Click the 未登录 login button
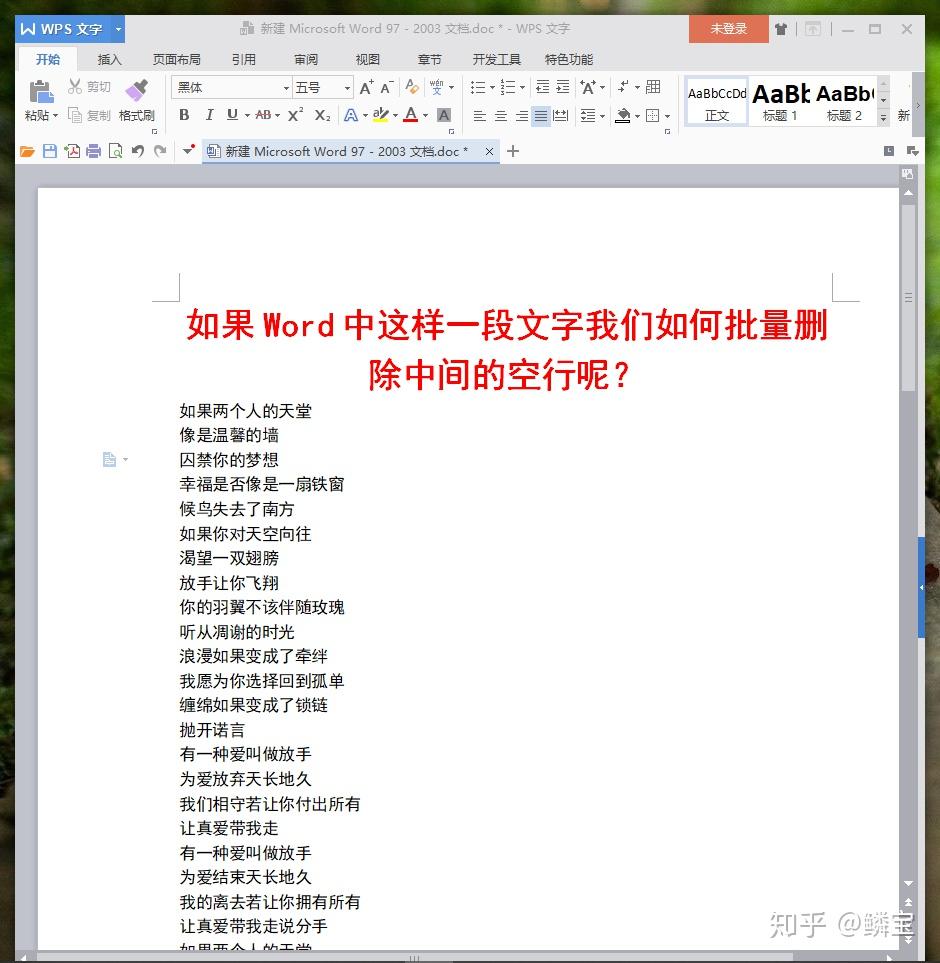Image resolution: width=940 pixels, height=963 pixels. click(728, 30)
